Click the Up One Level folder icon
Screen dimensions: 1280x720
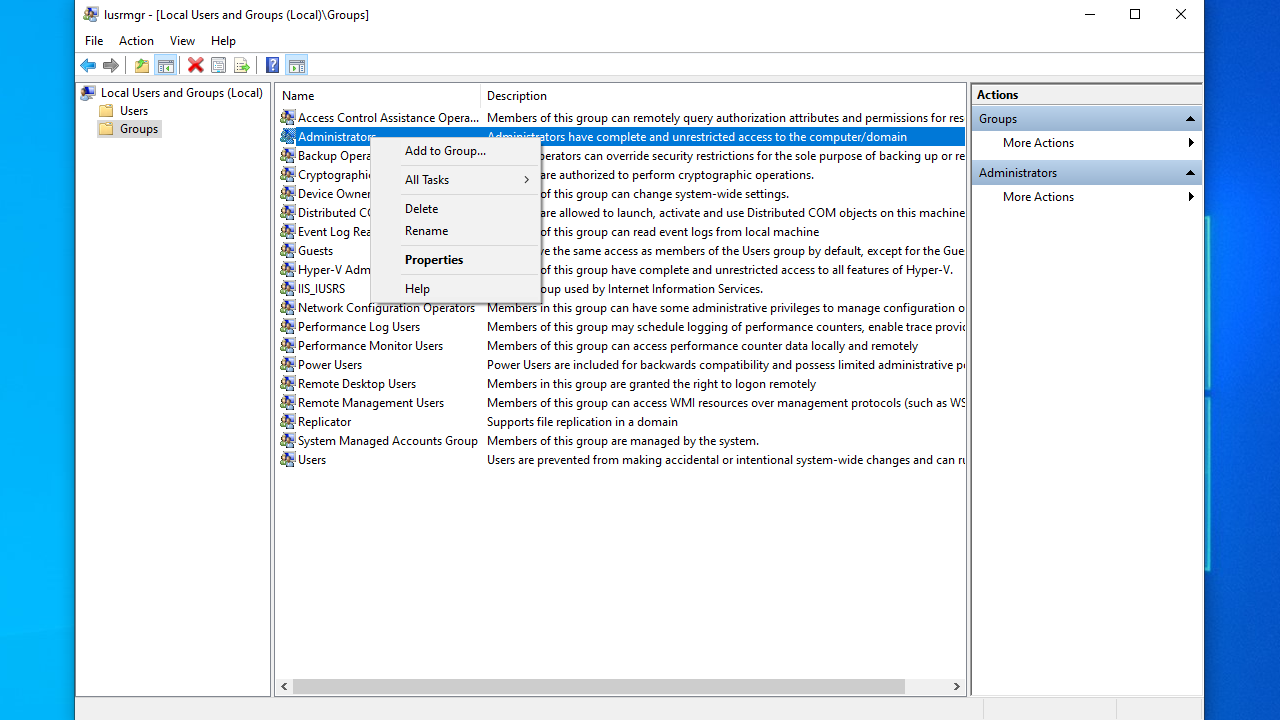point(142,66)
